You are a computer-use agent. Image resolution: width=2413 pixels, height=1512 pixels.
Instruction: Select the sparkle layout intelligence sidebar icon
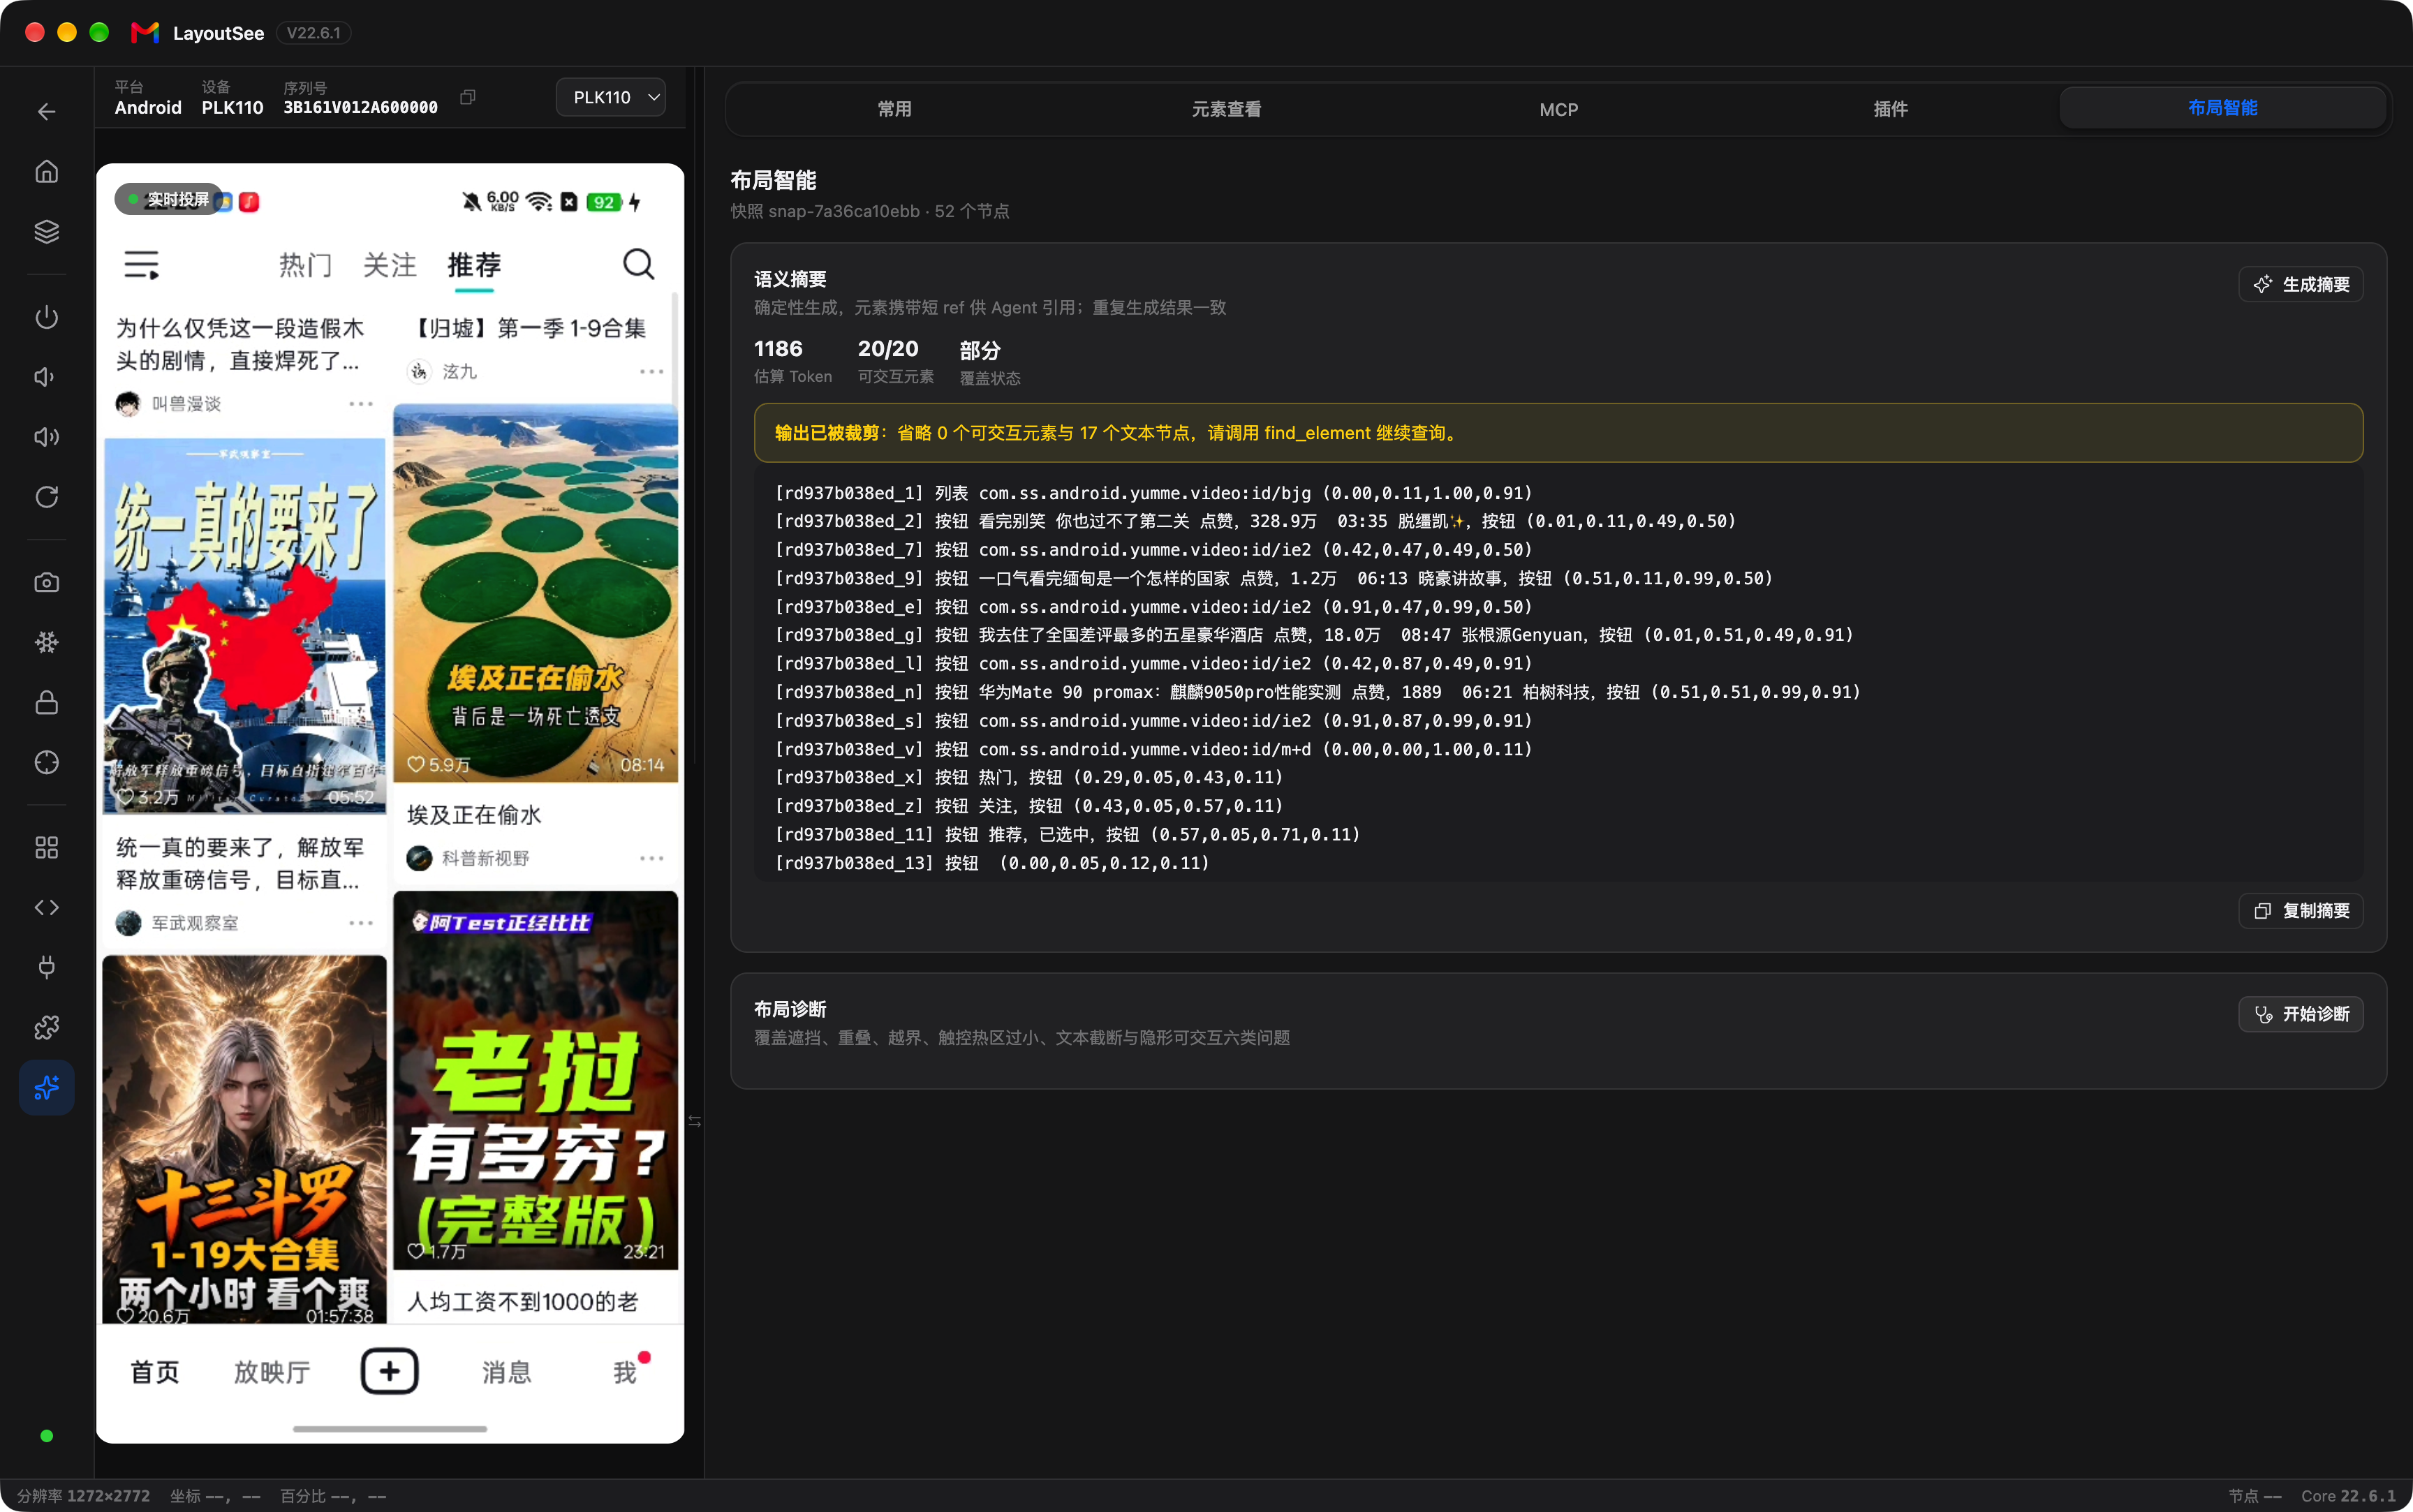[46, 1087]
